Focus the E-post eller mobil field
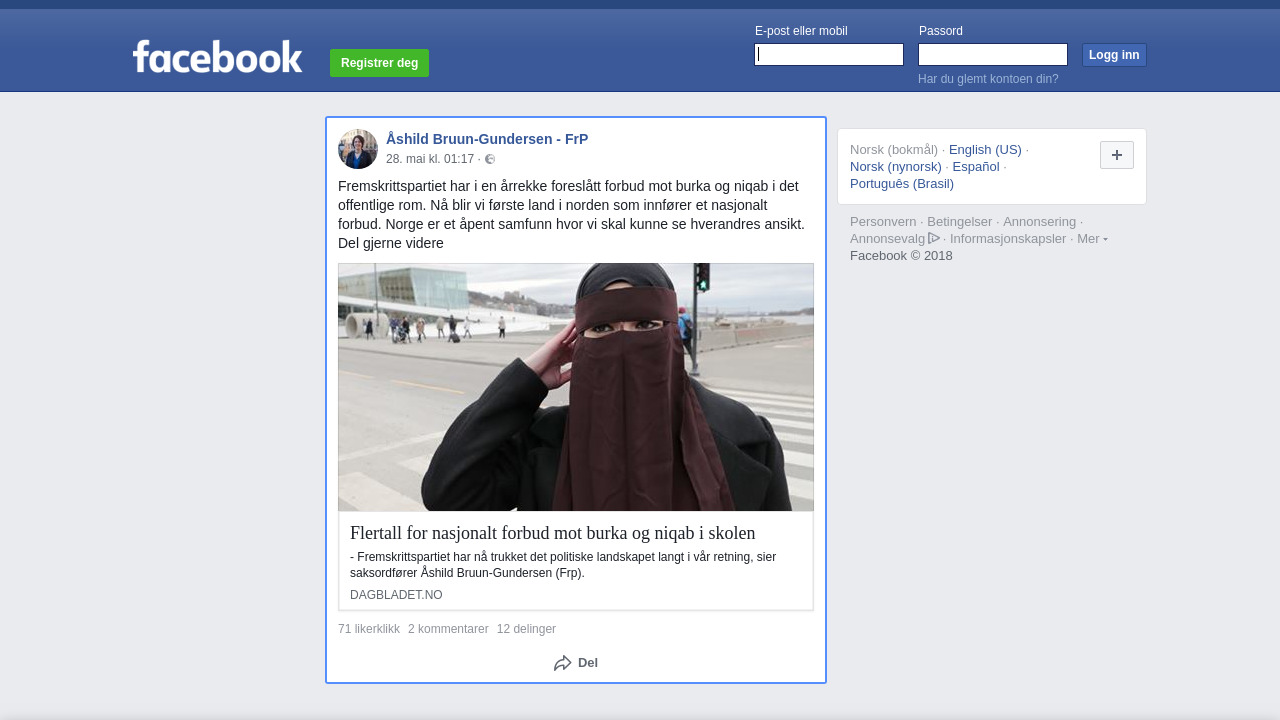Image resolution: width=1280 pixels, height=720 pixels. click(x=829, y=54)
